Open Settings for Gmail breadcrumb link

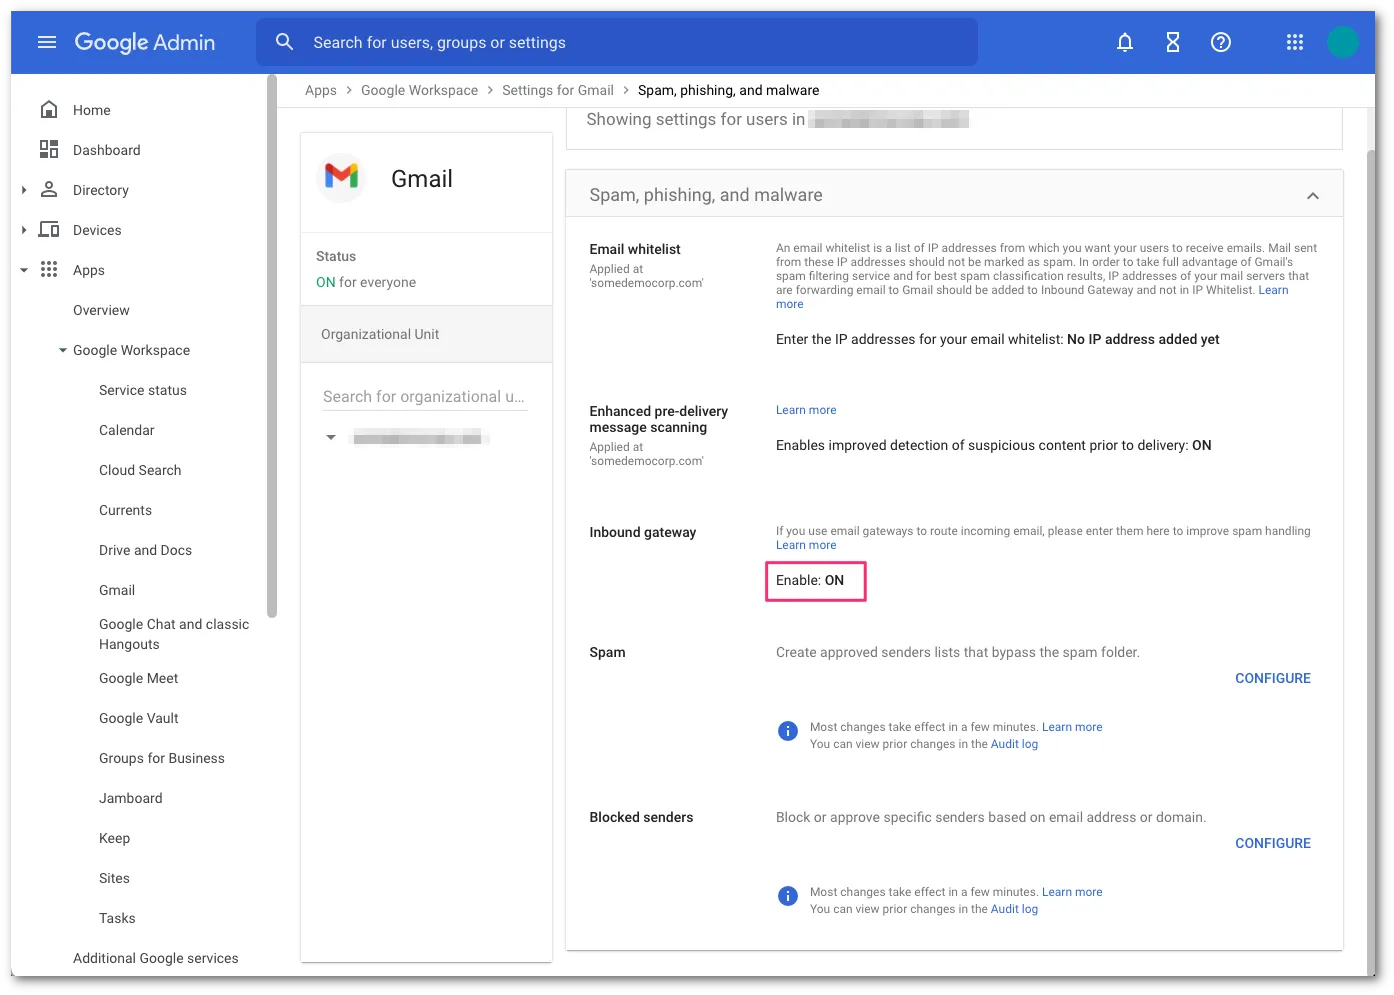click(x=557, y=90)
